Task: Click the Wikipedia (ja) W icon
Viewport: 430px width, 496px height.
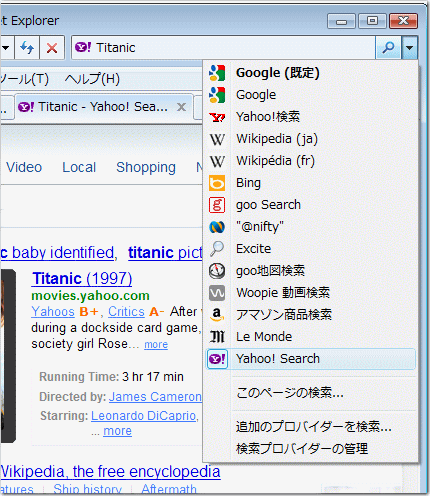Action: pyautogui.click(x=217, y=139)
